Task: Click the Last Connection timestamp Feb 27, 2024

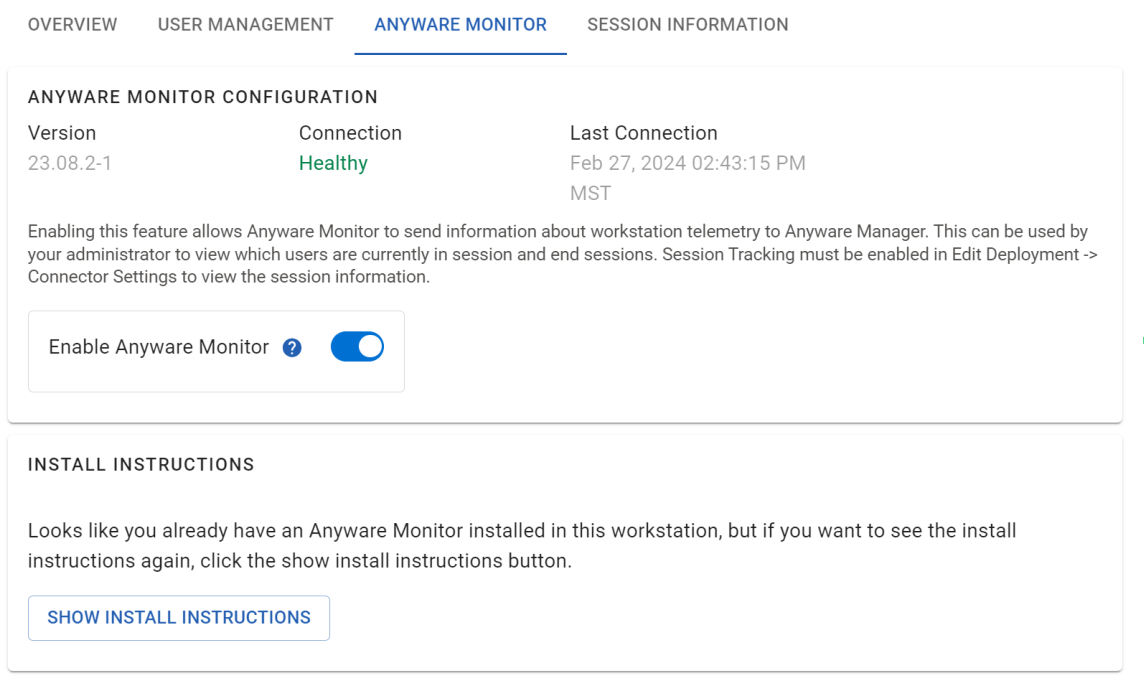Action: 687,178
